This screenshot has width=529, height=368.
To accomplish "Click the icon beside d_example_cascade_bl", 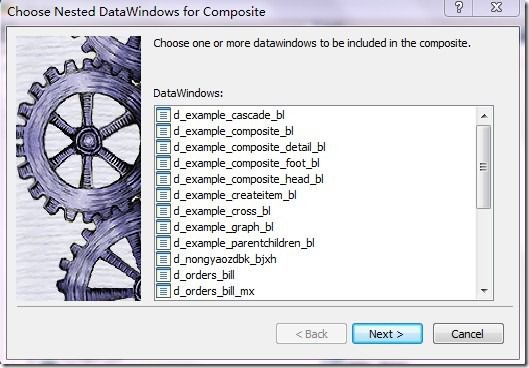I will click(x=163, y=115).
